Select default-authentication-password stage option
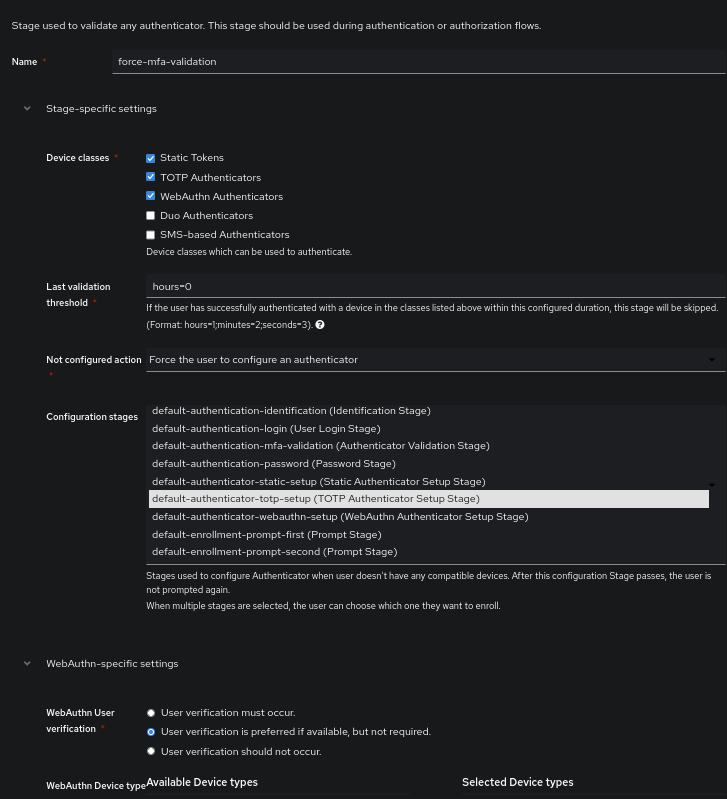Screen dimensions: 727x799 (428, 464)
